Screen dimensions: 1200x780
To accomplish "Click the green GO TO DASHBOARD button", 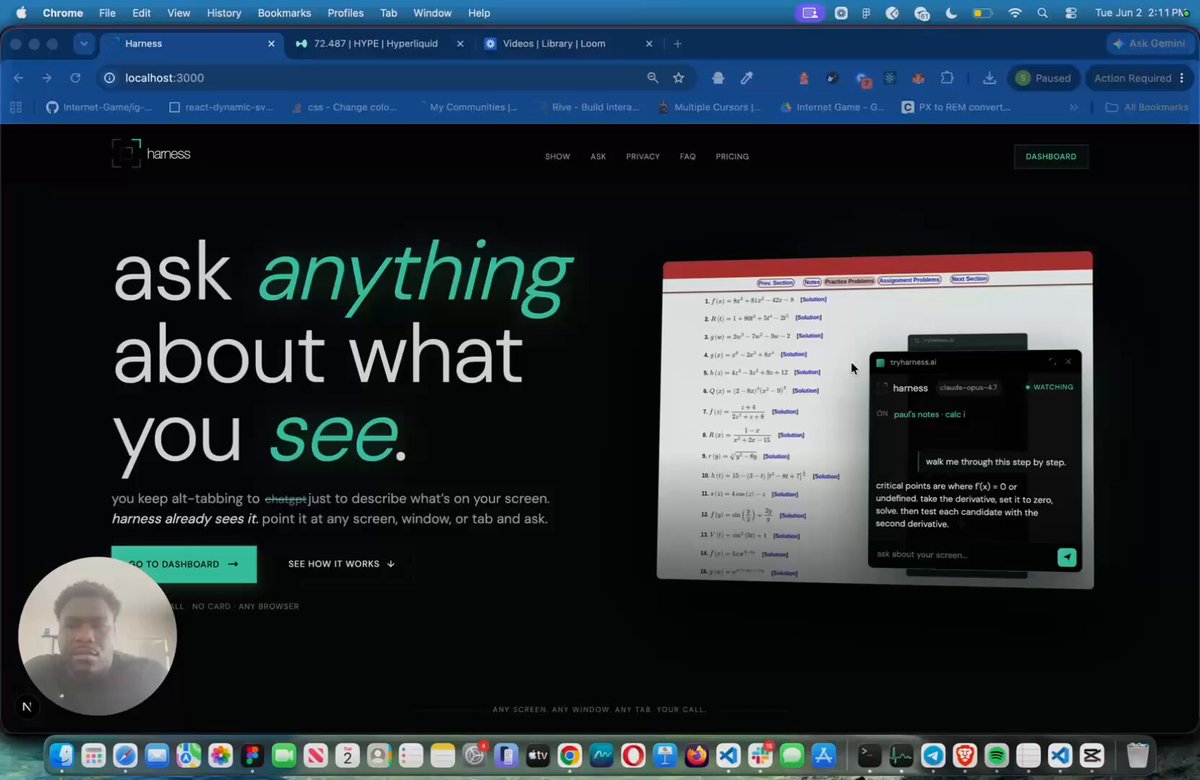I will point(184,564).
